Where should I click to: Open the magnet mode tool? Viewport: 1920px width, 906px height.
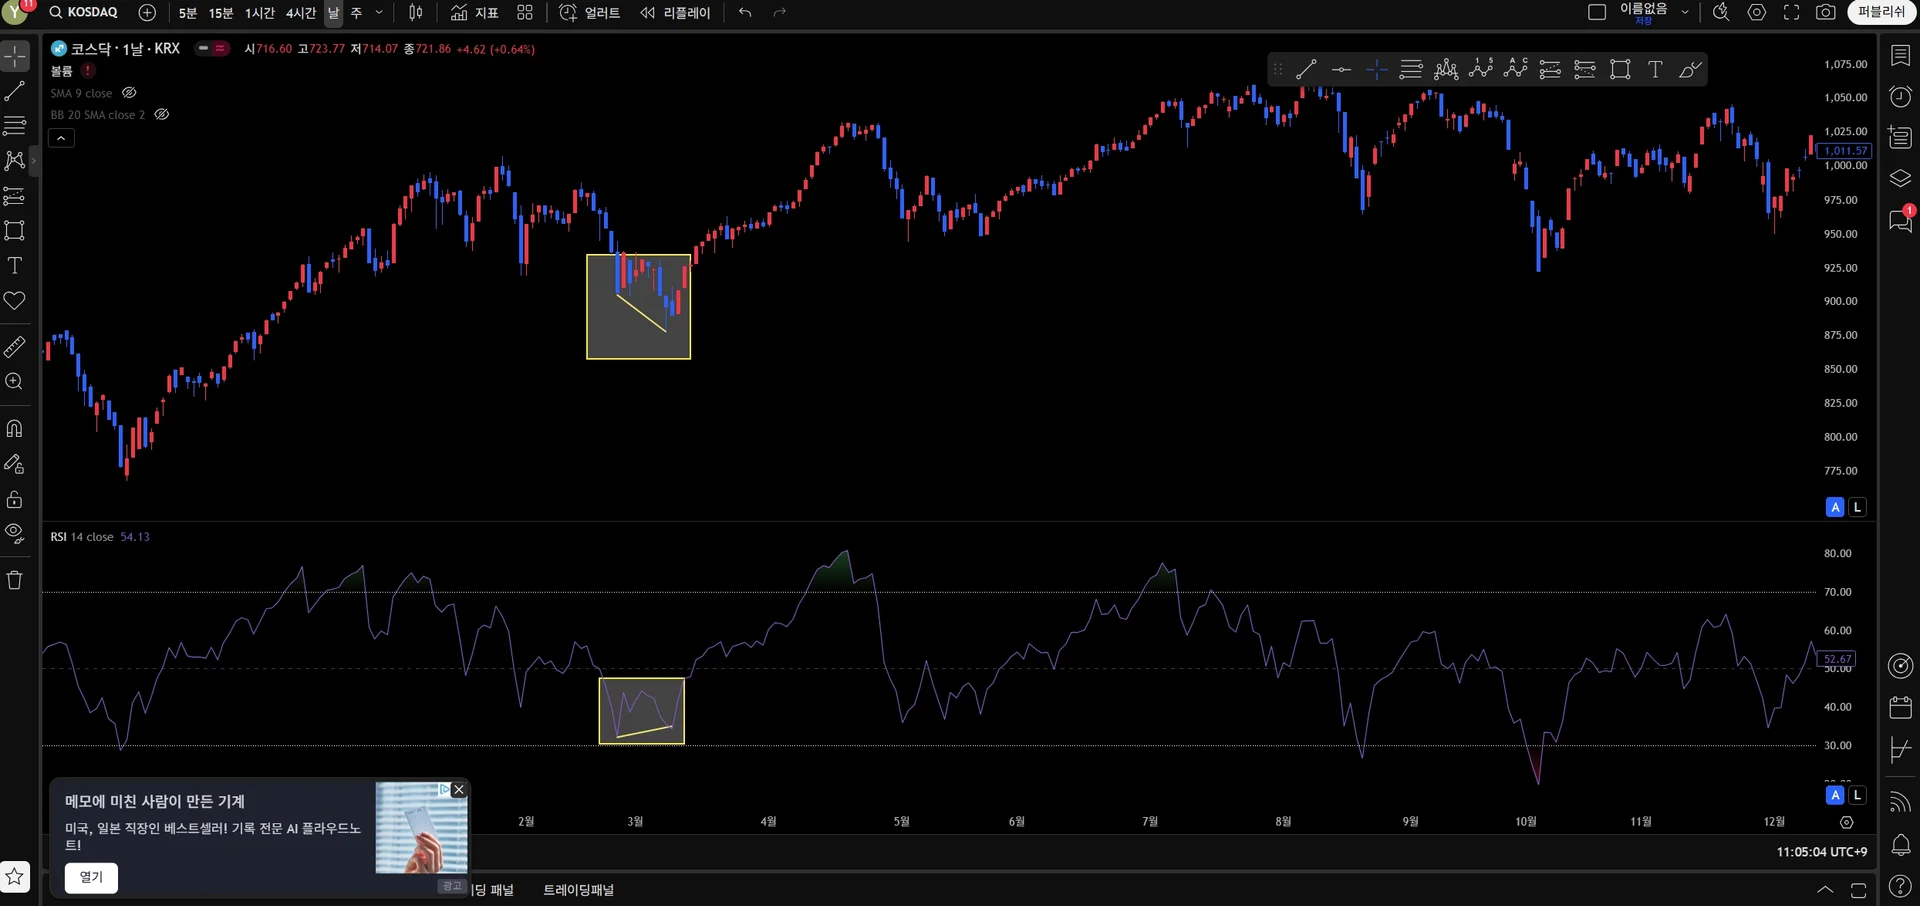(15, 429)
